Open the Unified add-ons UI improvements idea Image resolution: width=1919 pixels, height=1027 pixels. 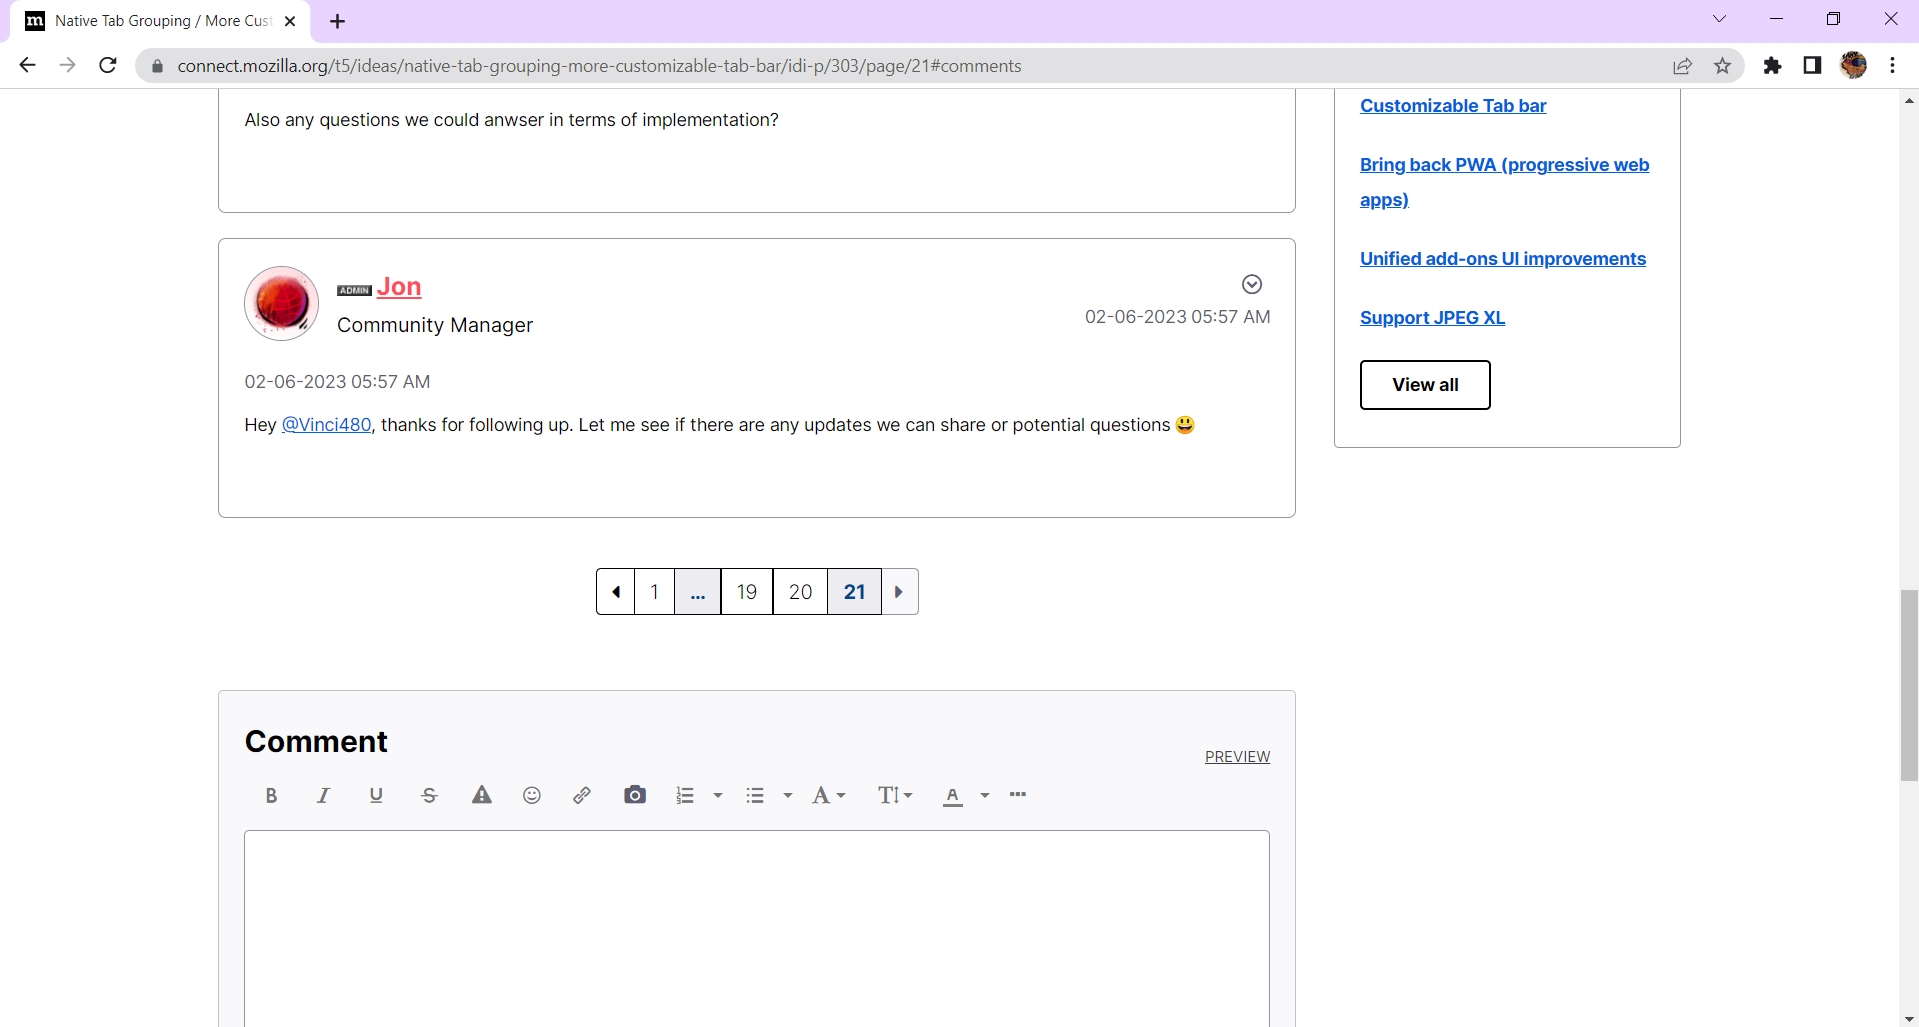pos(1502,258)
